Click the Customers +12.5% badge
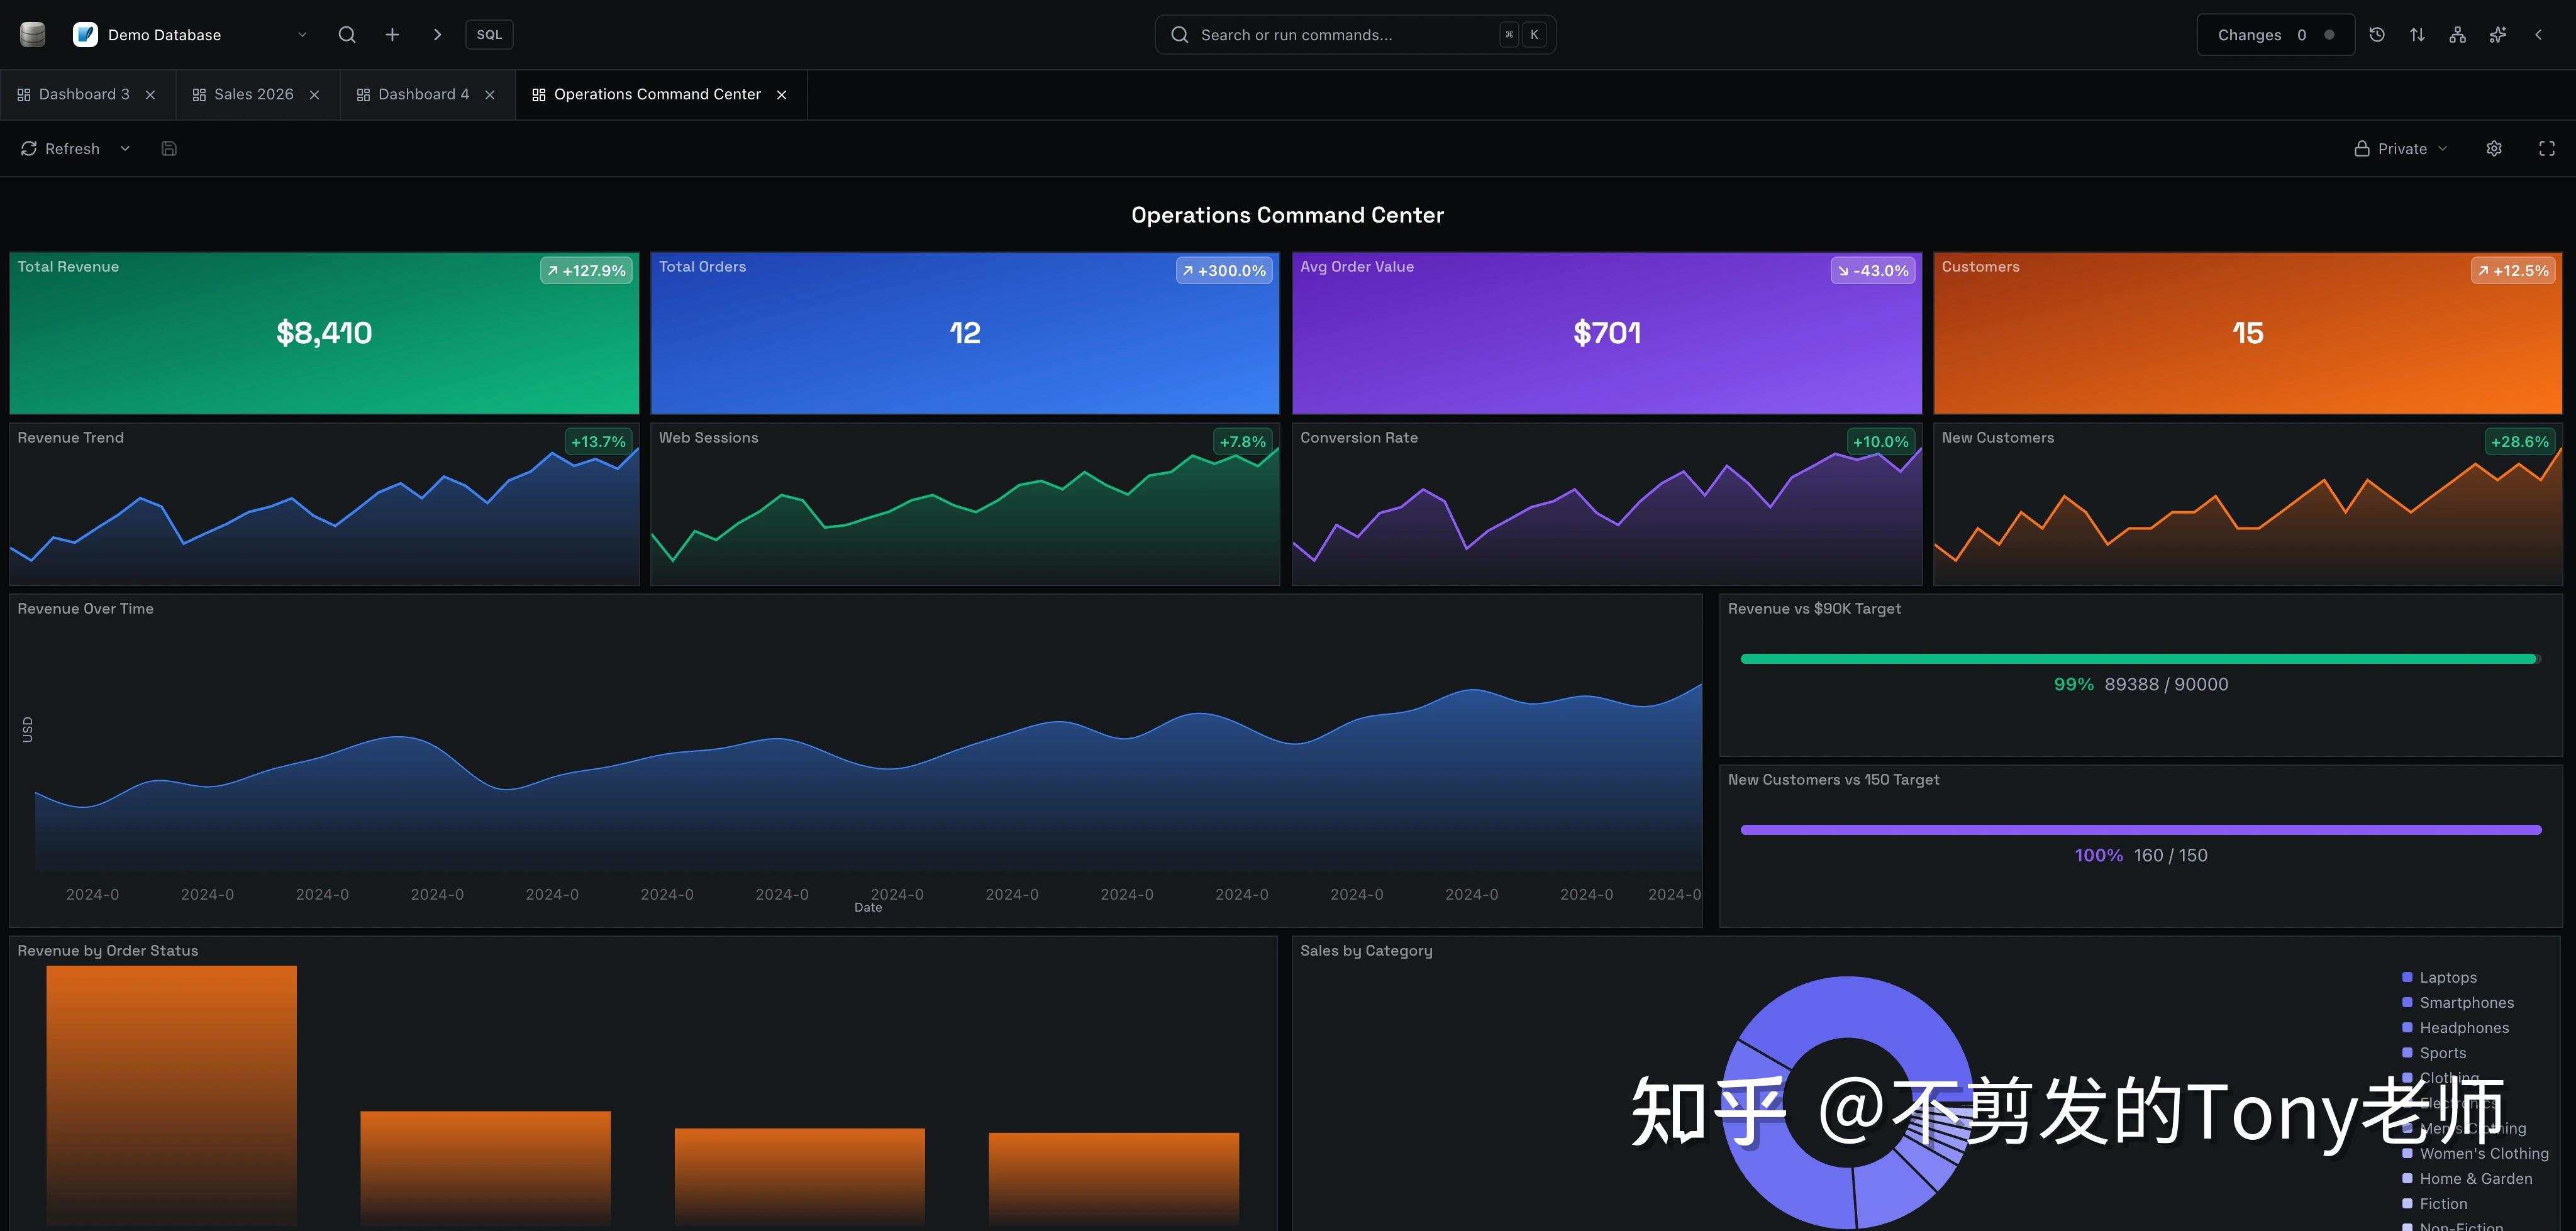Screen dimensions: 2576x1231 2512,271
